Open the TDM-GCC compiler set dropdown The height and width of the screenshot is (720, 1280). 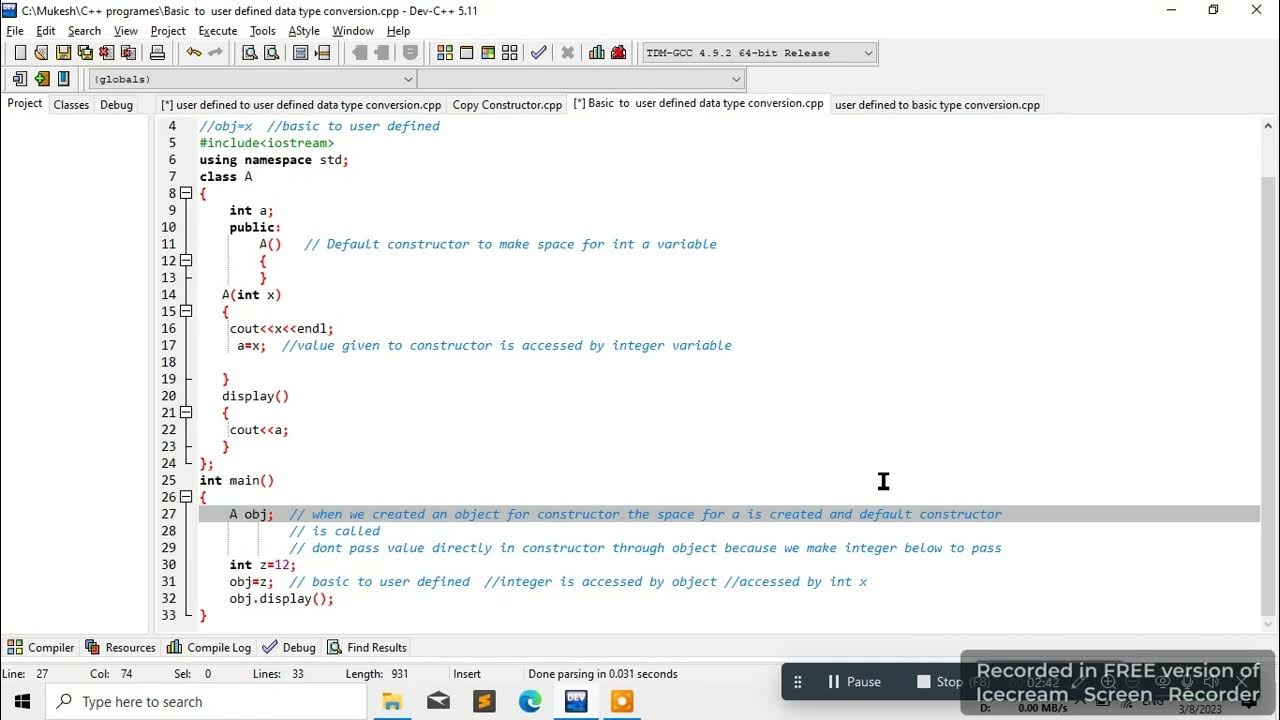point(867,53)
